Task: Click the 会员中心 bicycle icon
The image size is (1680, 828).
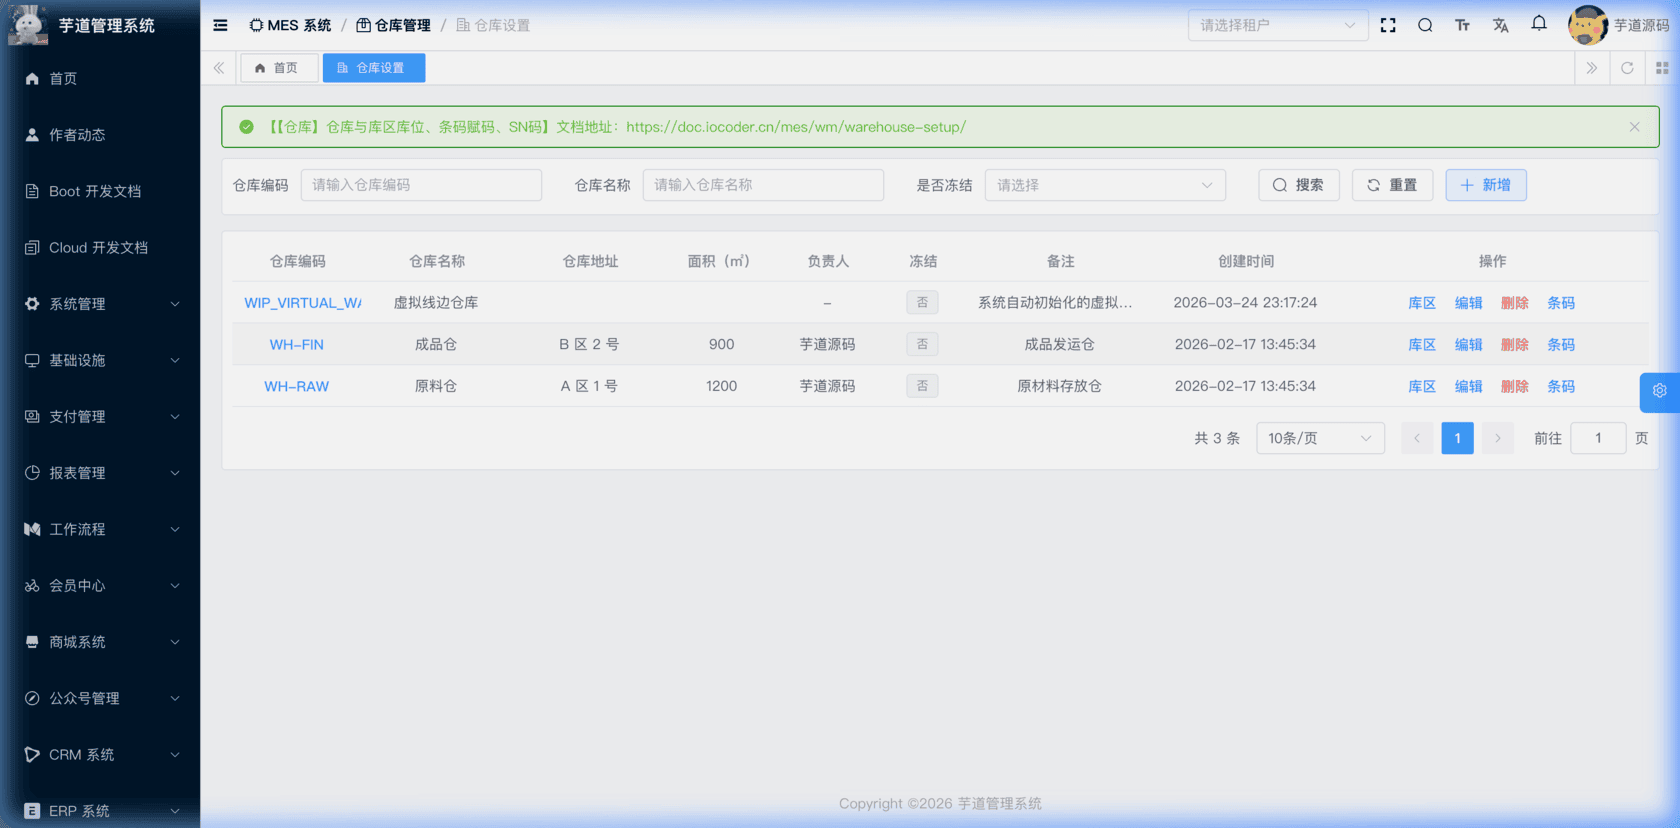Action: pyautogui.click(x=32, y=586)
